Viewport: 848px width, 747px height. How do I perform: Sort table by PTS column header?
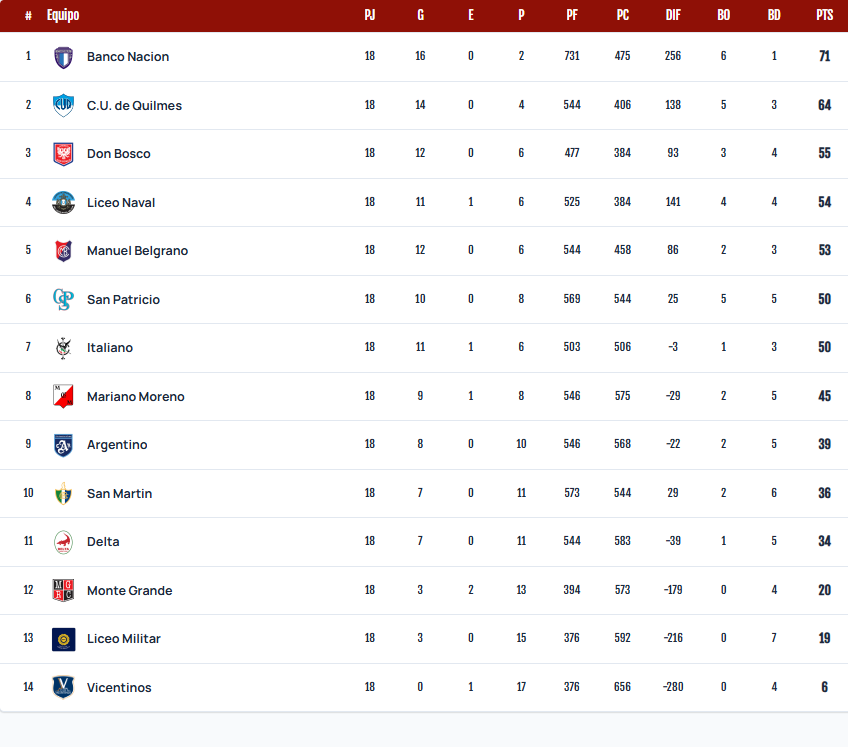tap(824, 15)
